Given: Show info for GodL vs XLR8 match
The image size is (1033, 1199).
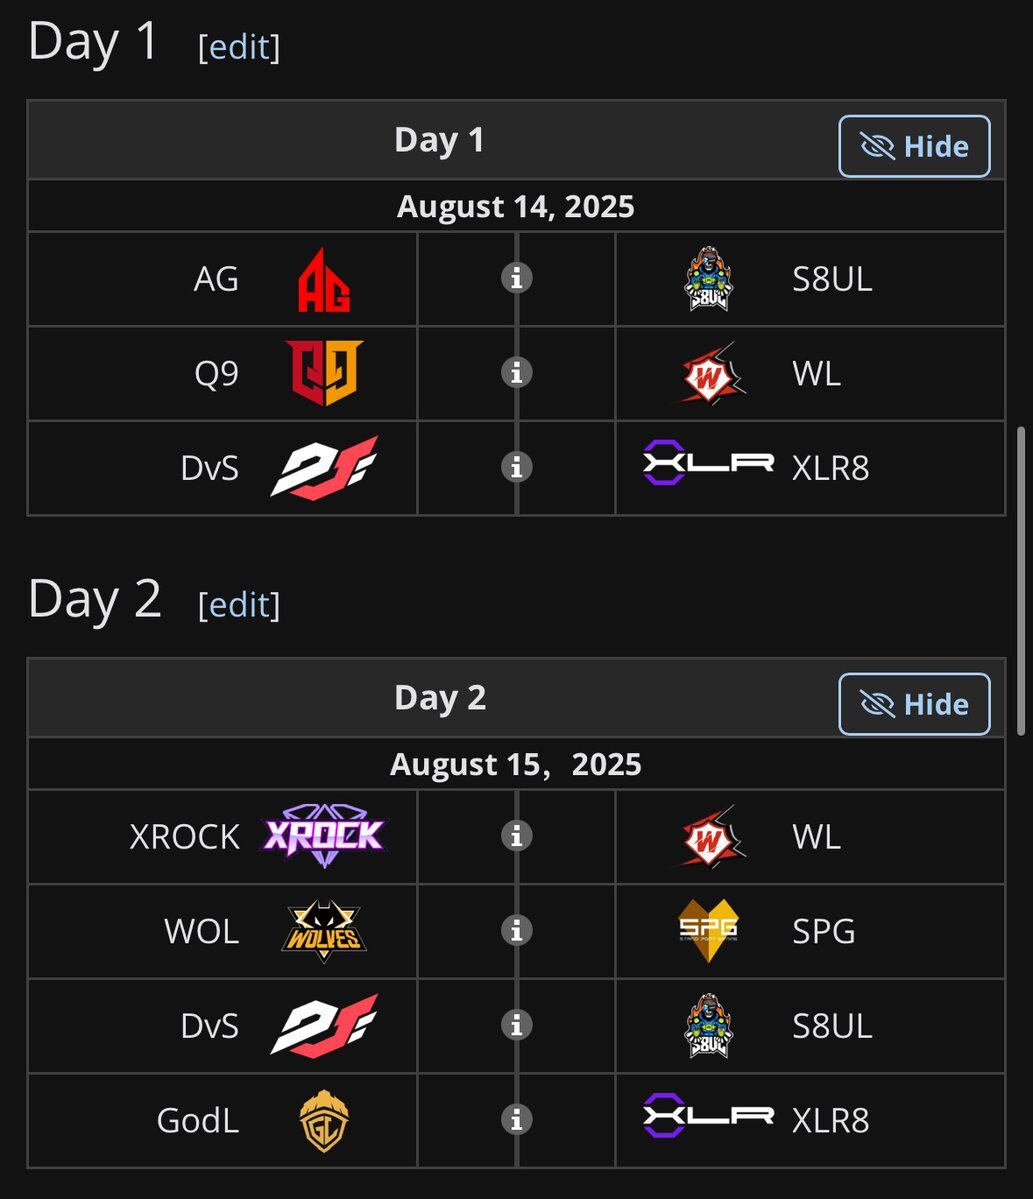Looking at the screenshot, I should [x=517, y=1119].
